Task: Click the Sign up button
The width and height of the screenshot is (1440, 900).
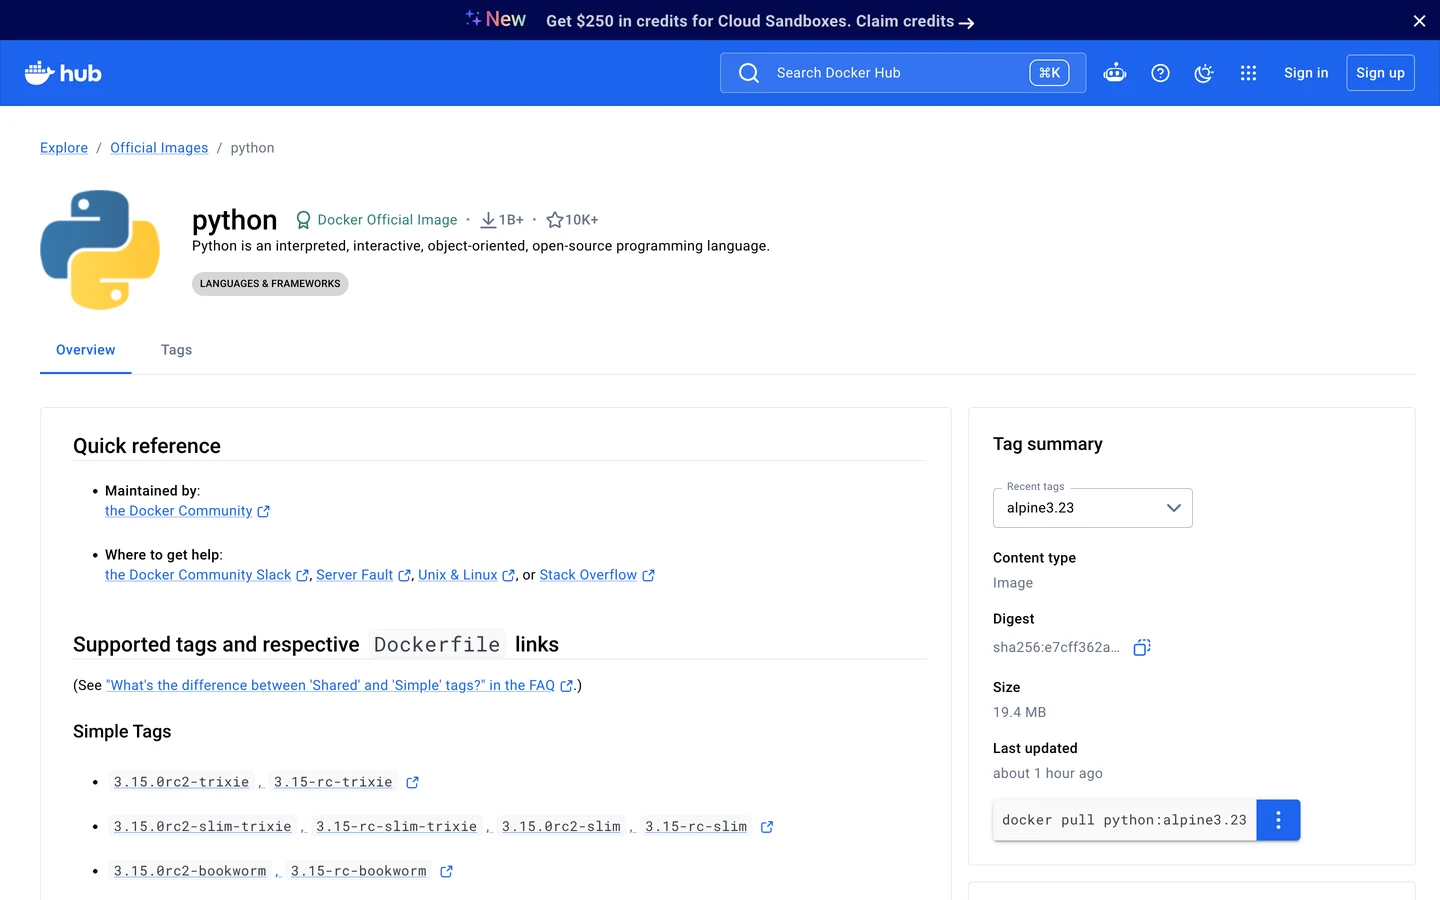Action: 1380,73
